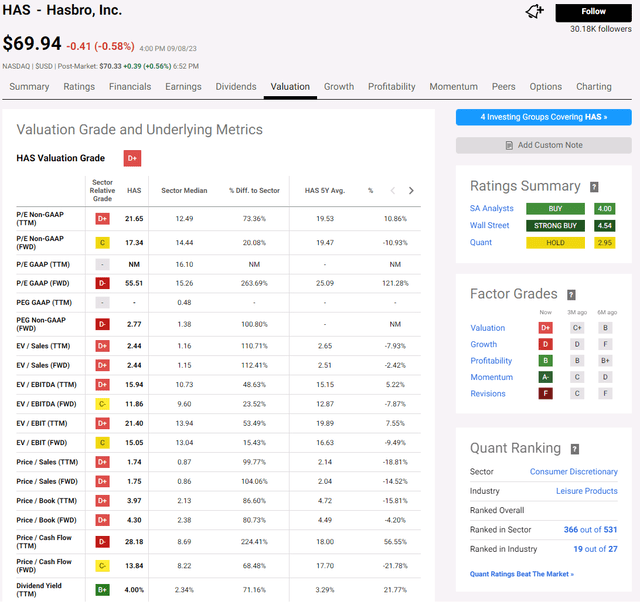This screenshot has height=611, width=640.
Task: Click the HAS Valuation Grade D+ badge
Action: (132, 158)
